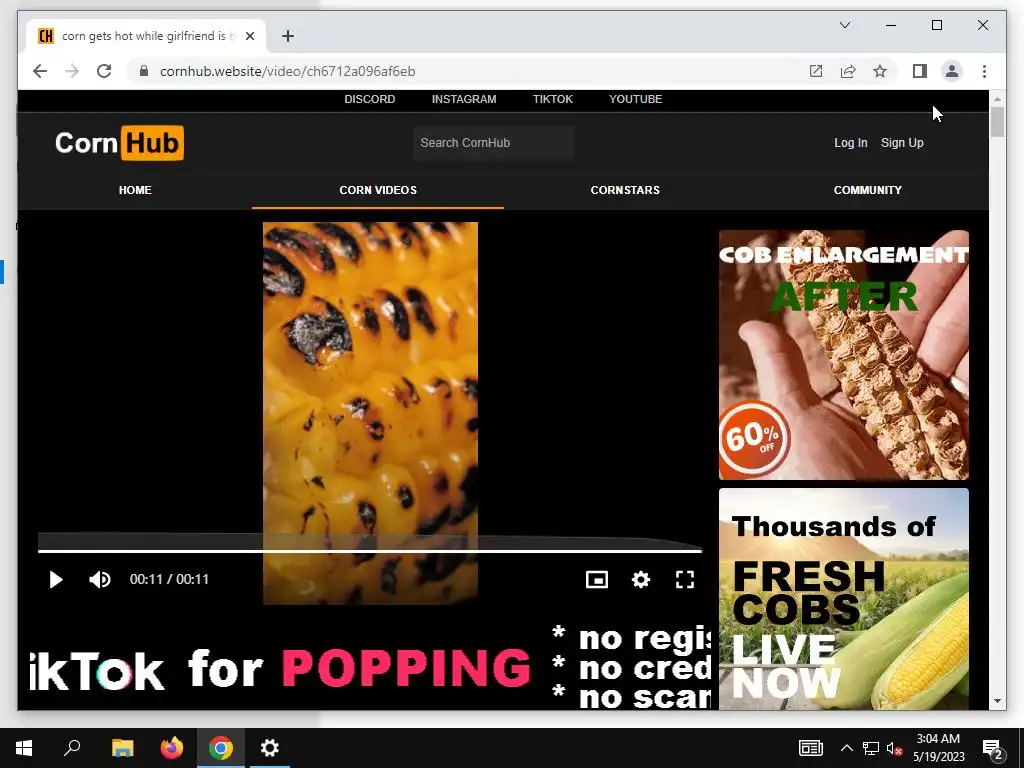Click the address bar URL
Screen dimensions: 1024x768
[287, 71]
